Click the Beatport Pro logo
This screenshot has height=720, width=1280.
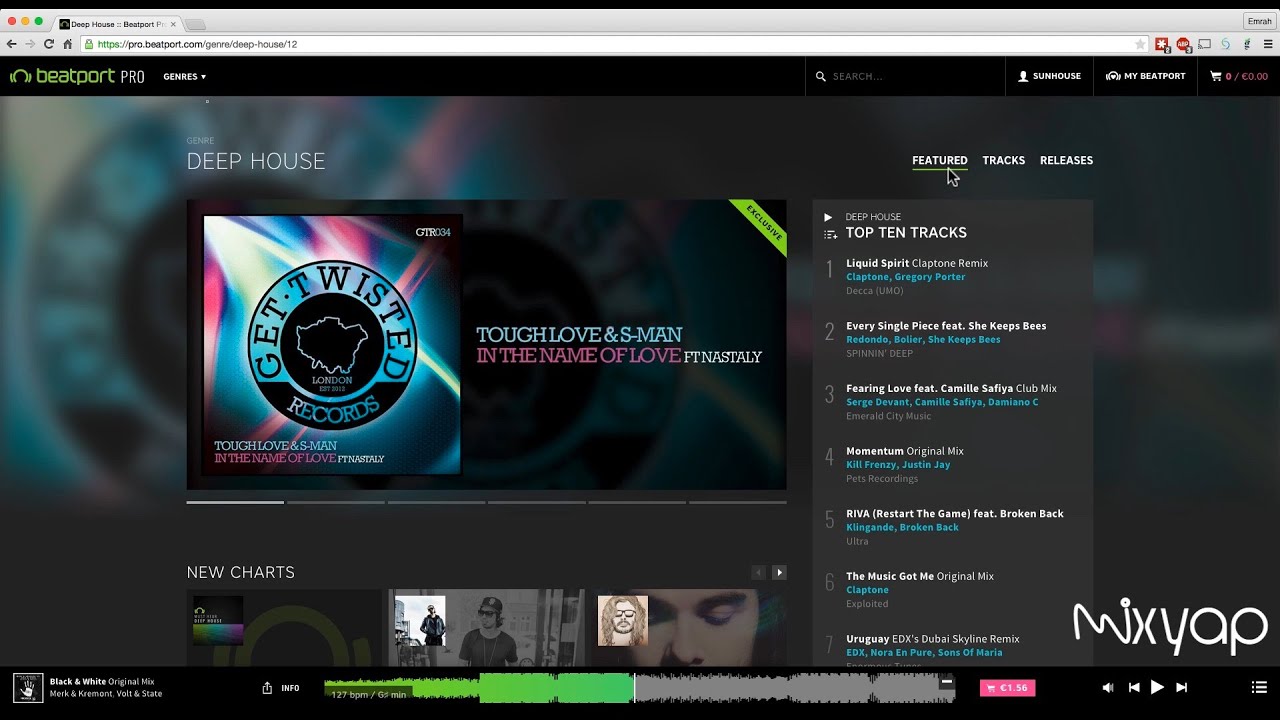(x=77, y=77)
